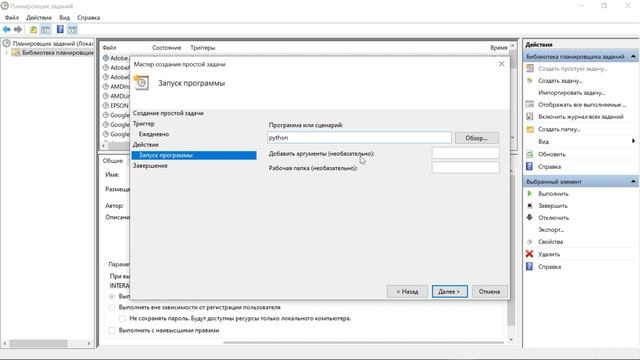Select radio 'Выполнять вне зависимости от регистрации'

pyautogui.click(x=111, y=307)
